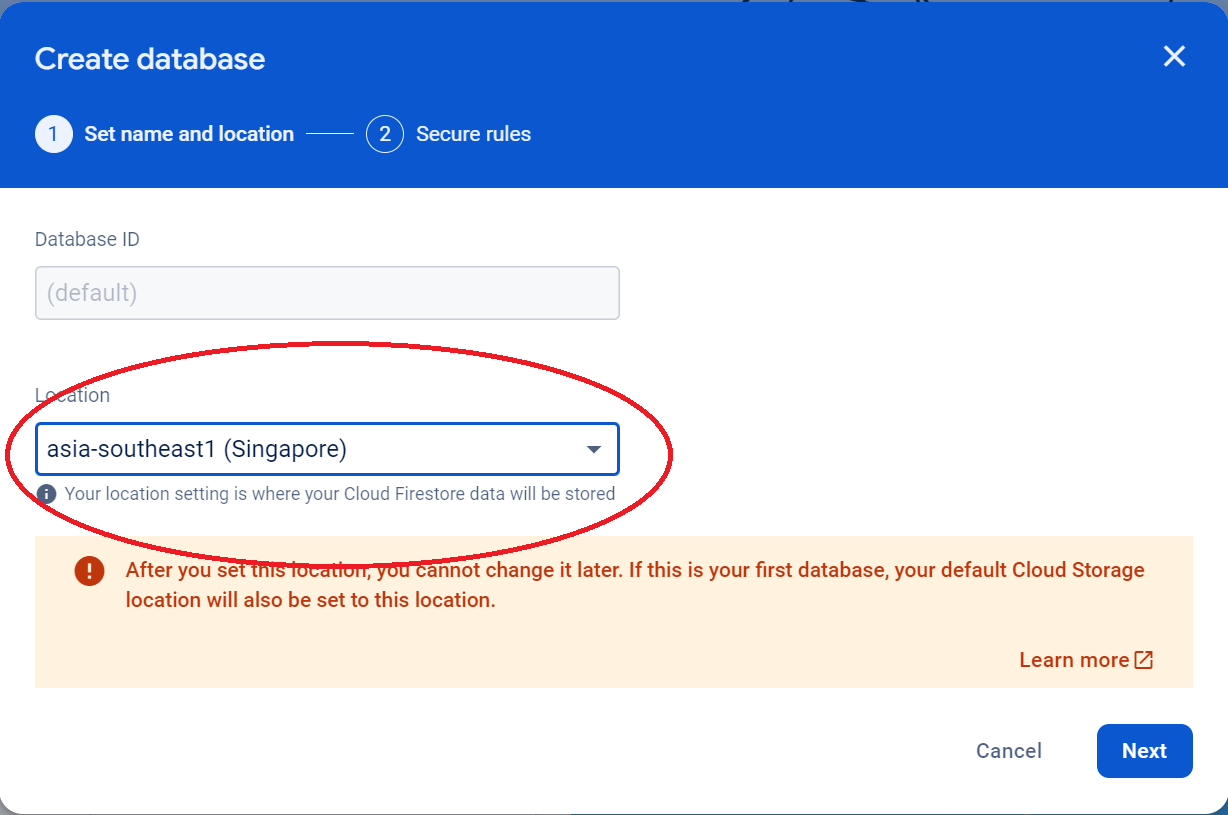Click the X to close Create database dialog
1228x815 pixels.
click(1173, 57)
